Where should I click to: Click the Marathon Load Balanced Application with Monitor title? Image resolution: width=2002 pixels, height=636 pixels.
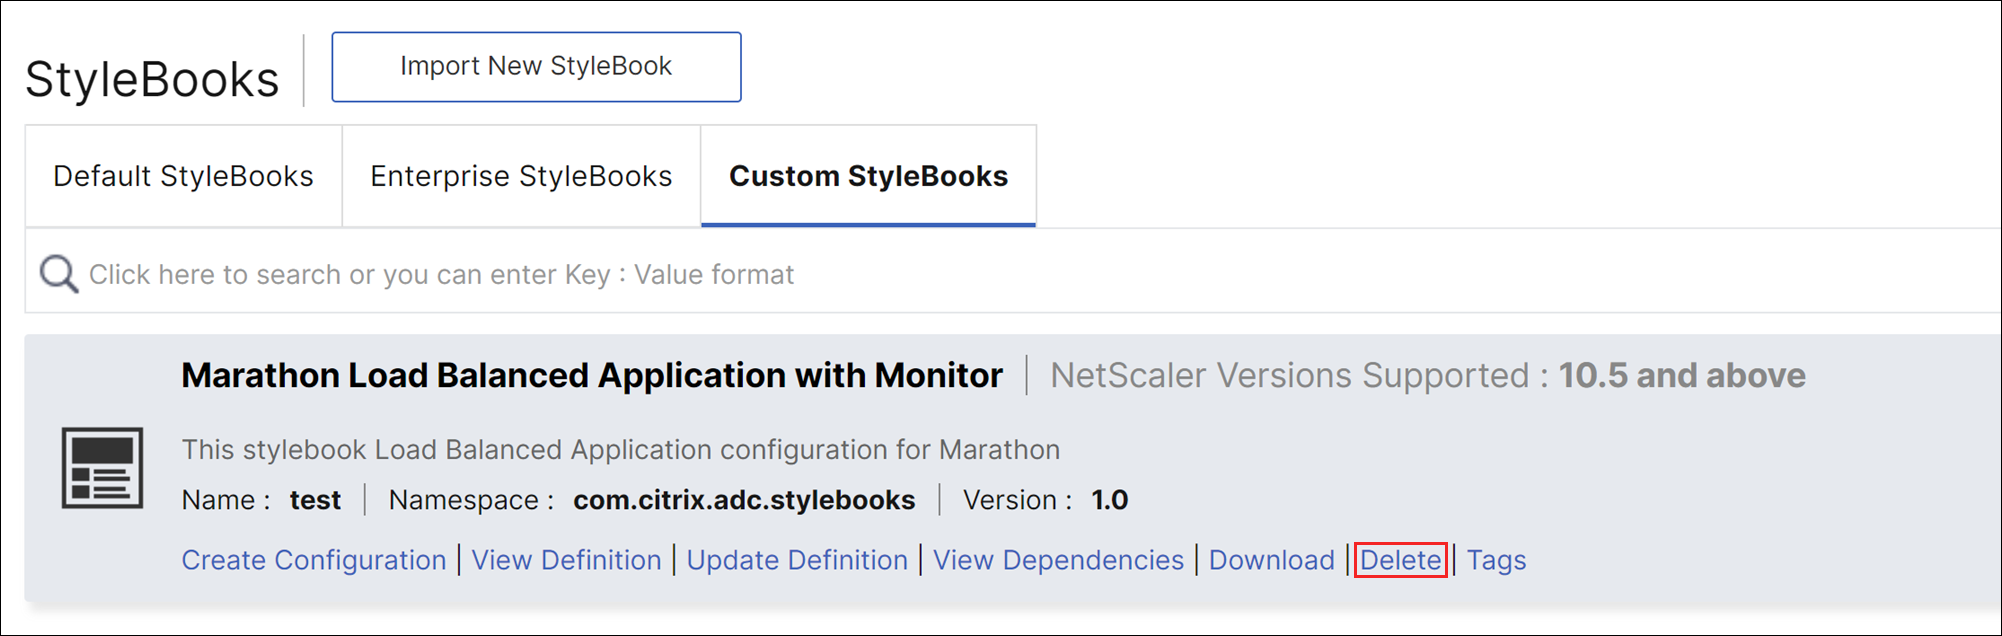(592, 375)
